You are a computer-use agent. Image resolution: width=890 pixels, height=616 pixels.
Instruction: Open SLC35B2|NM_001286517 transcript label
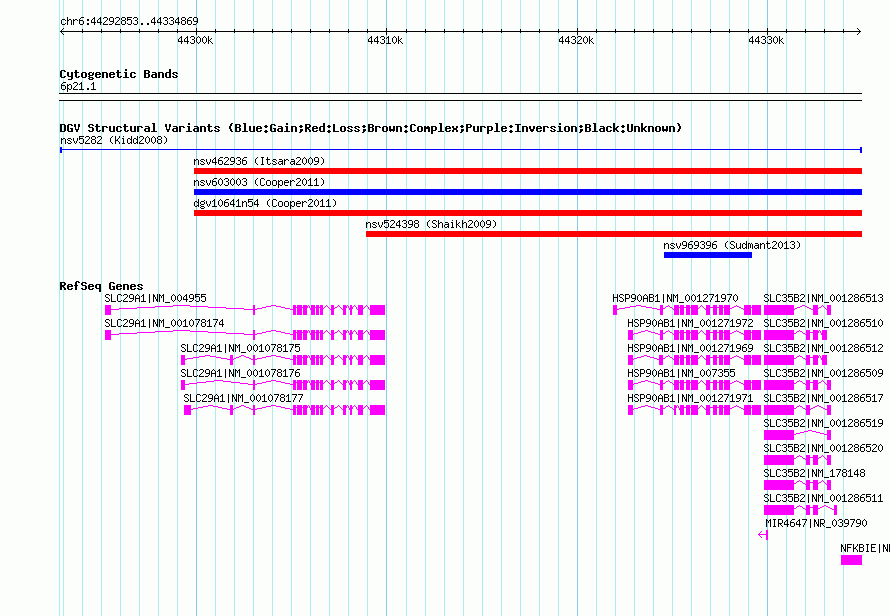click(x=824, y=398)
